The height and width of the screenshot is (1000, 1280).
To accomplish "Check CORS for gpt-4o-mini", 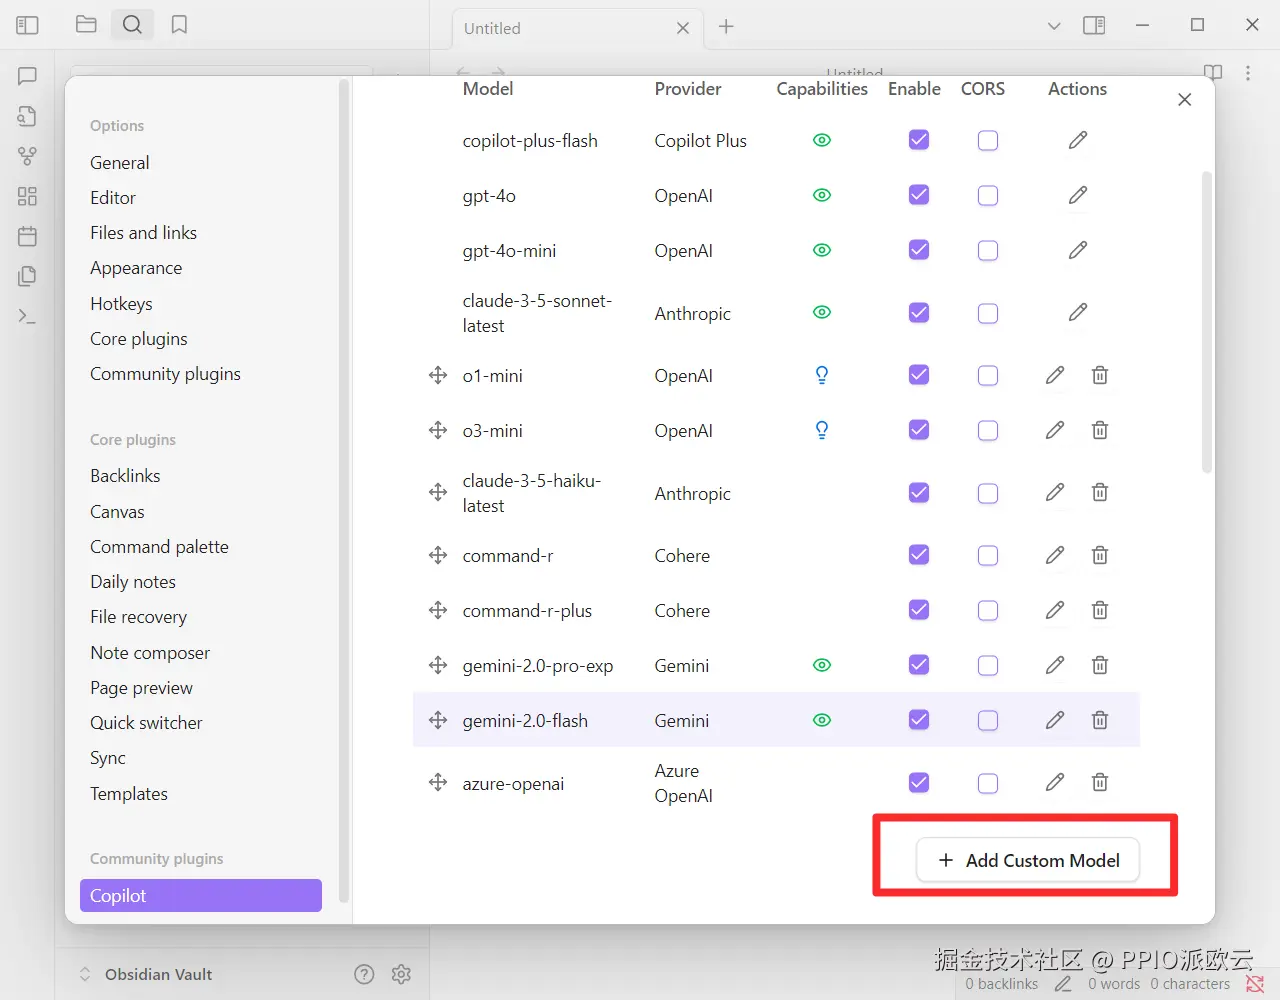I will click(988, 250).
